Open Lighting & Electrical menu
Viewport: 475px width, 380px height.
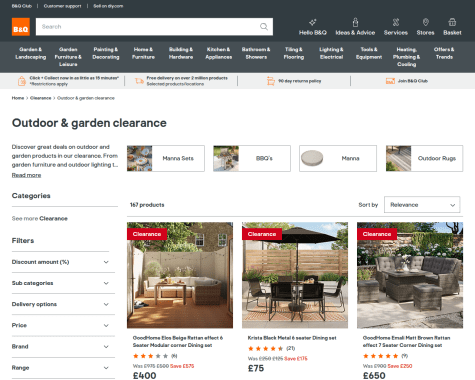[x=331, y=53]
